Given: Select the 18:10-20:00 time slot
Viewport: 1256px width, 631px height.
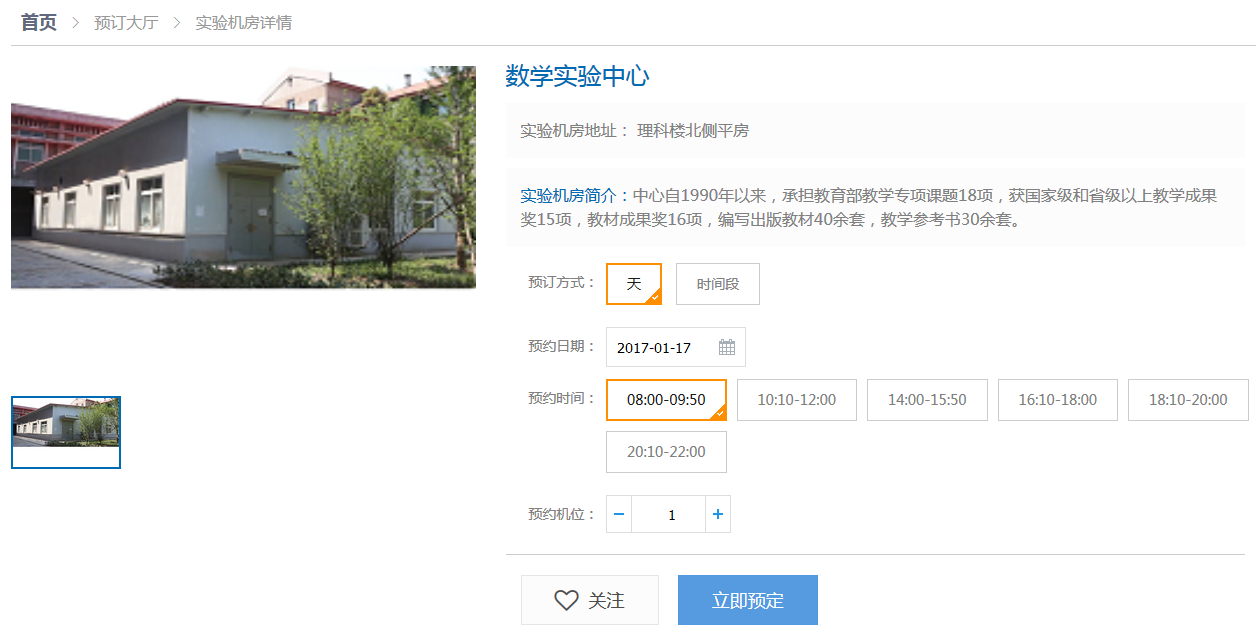Looking at the screenshot, I should click(1188, 400).
